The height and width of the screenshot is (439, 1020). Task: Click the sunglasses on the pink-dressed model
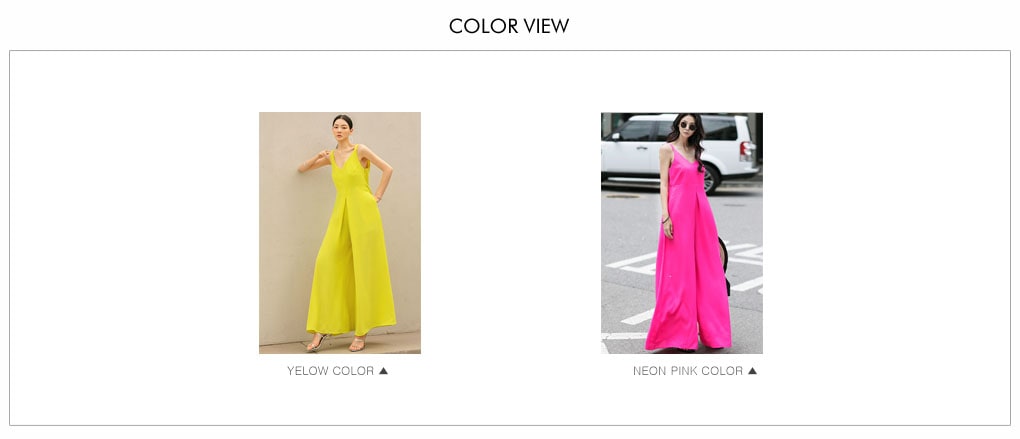click(688, 126)
